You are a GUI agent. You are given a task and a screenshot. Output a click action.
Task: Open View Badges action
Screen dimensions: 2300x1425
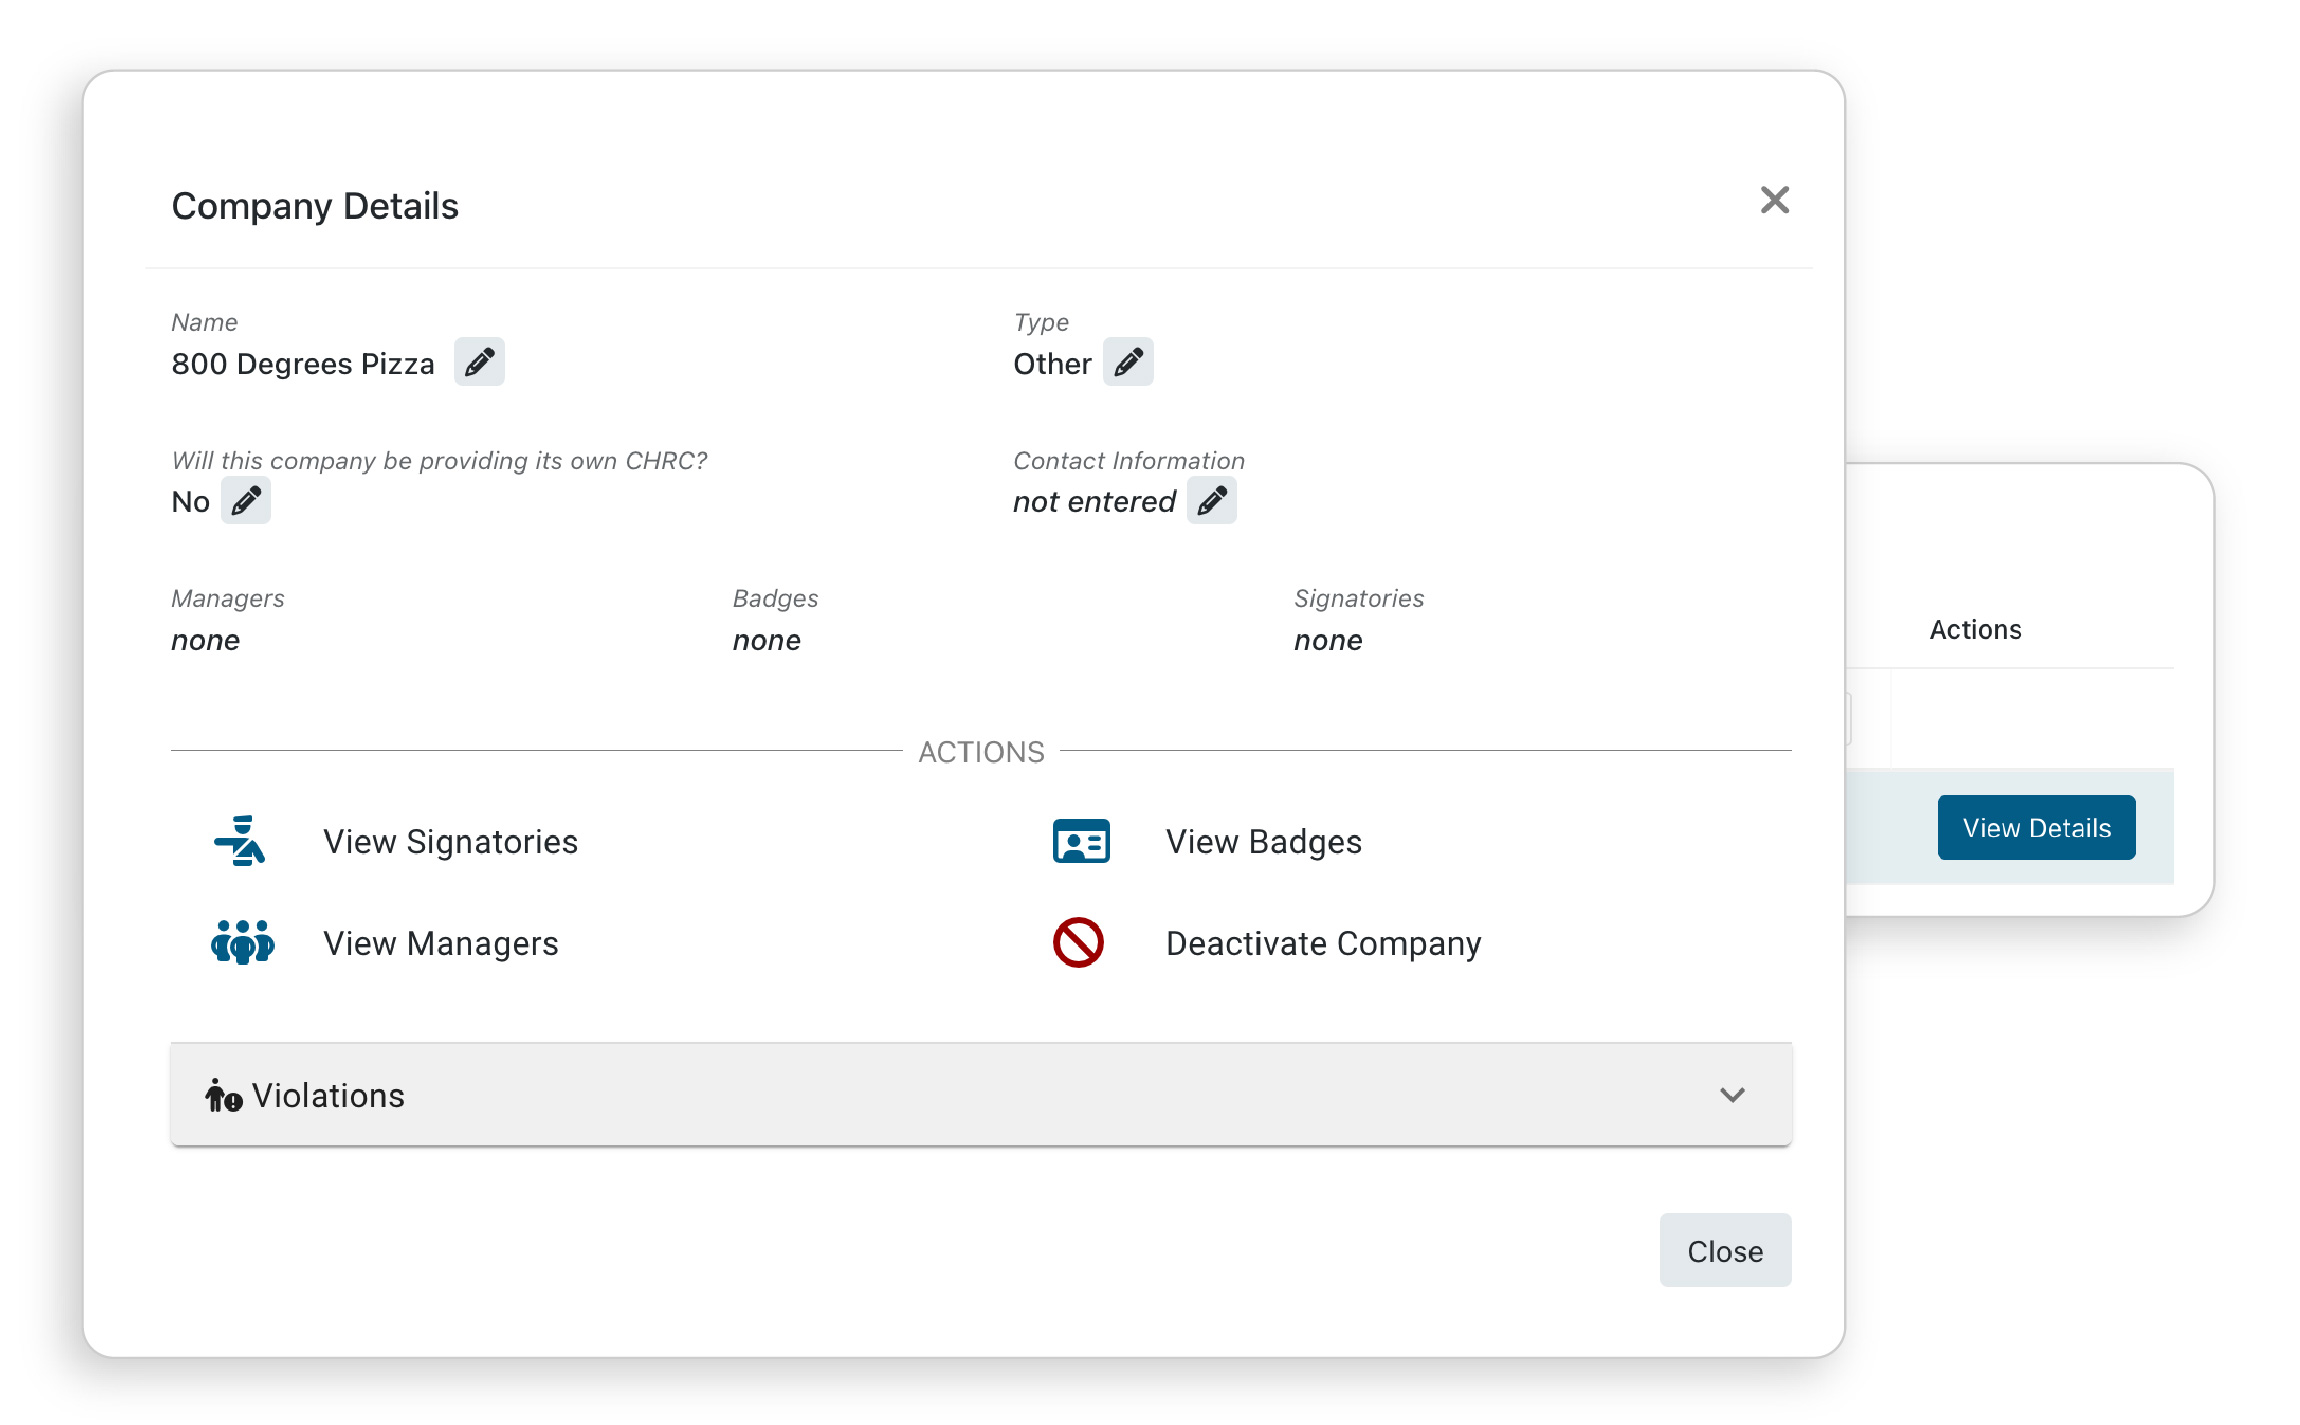click(x=1263, y=842)
